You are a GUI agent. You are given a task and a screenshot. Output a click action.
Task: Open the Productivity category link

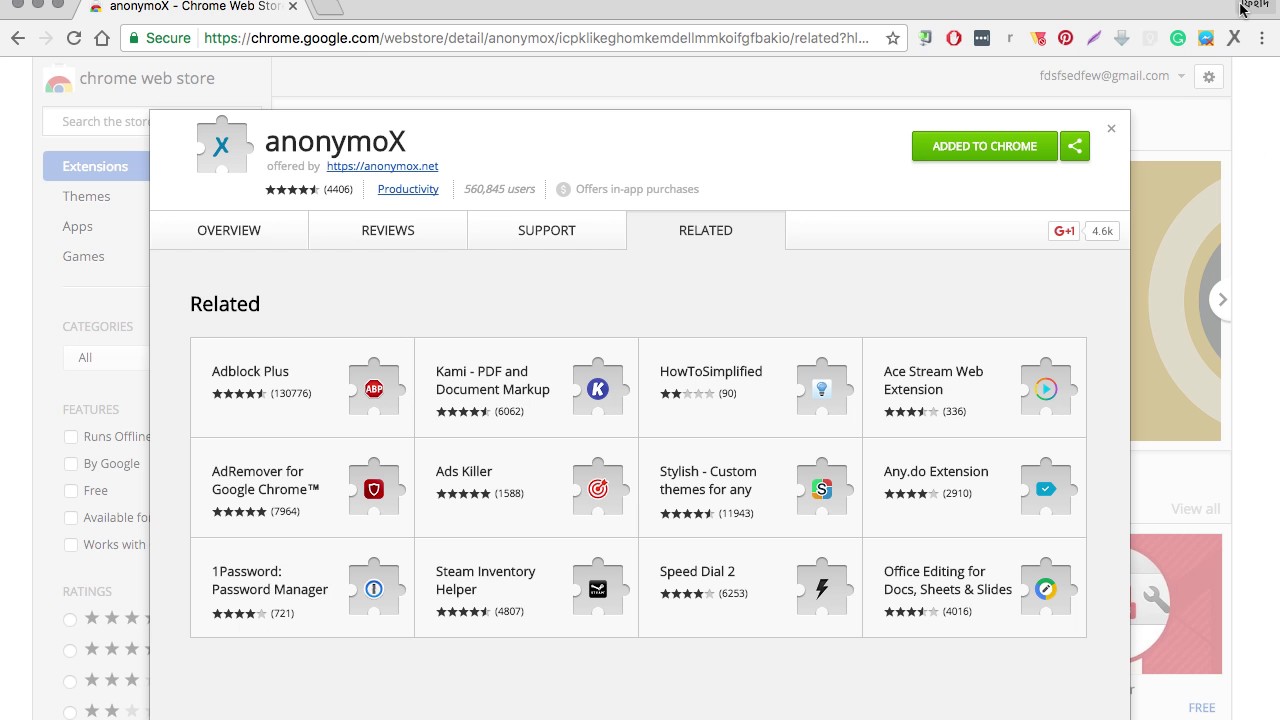408,189
